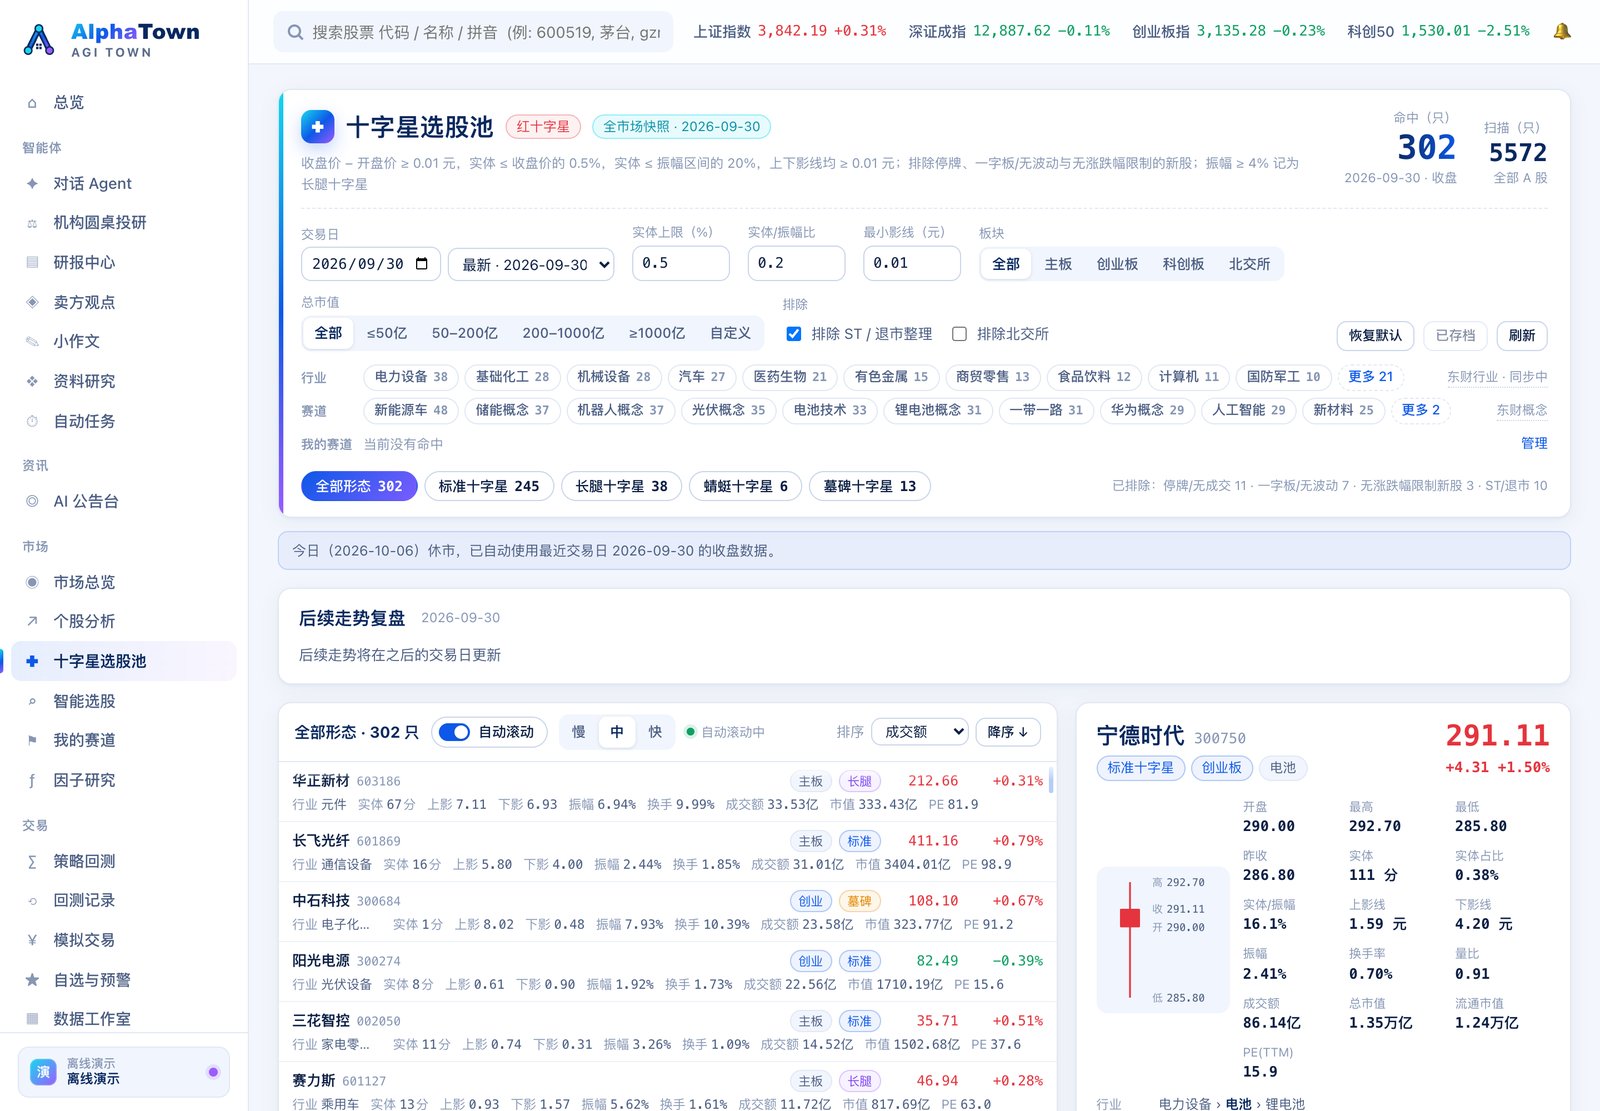The image size is (1600, 1111).
Task: Click the 恢复默认 button
Action: click(1375, 335)
